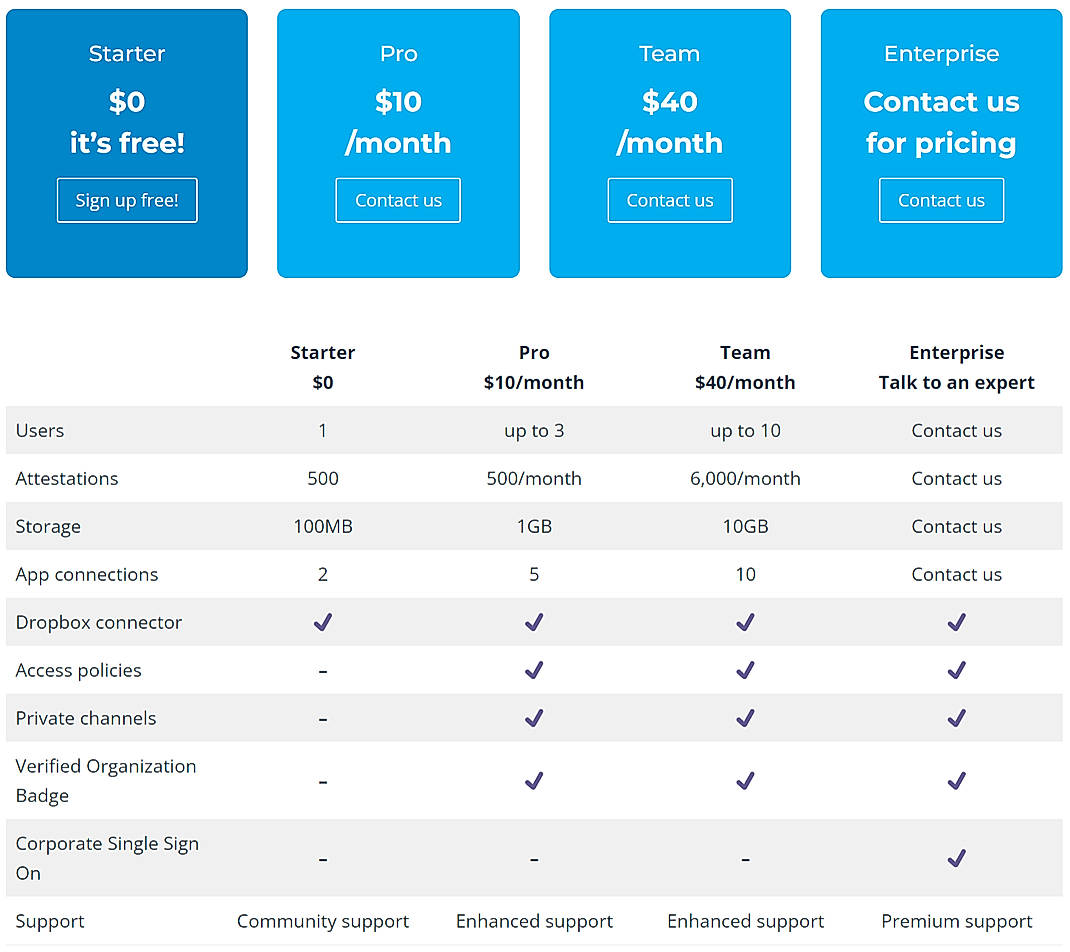The height and width of the screenshot is (952, 1070).
Task: Select the Dropbox connector checkmark under Team
Action: point(745,622)
